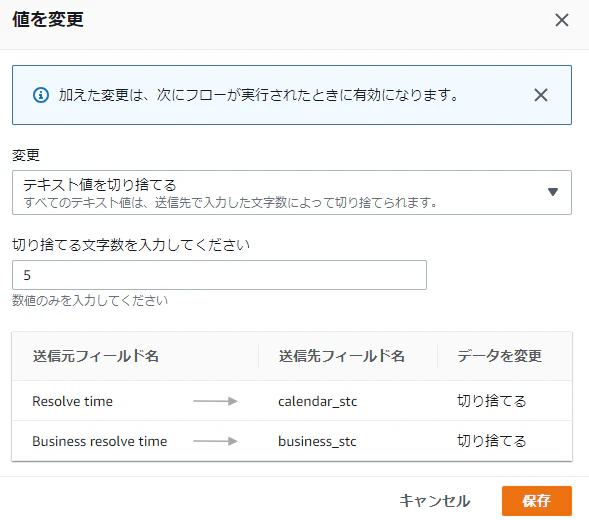Click the truncate character count input field
The image size is (589, 520).
pos(219,275)
